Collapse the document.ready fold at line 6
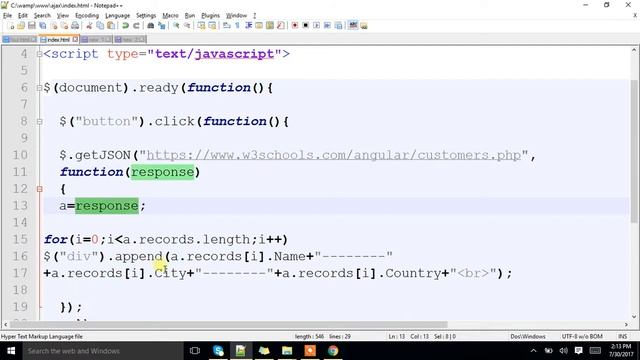Viewport: 640px width, 360px height. click(x=40, y=88)
